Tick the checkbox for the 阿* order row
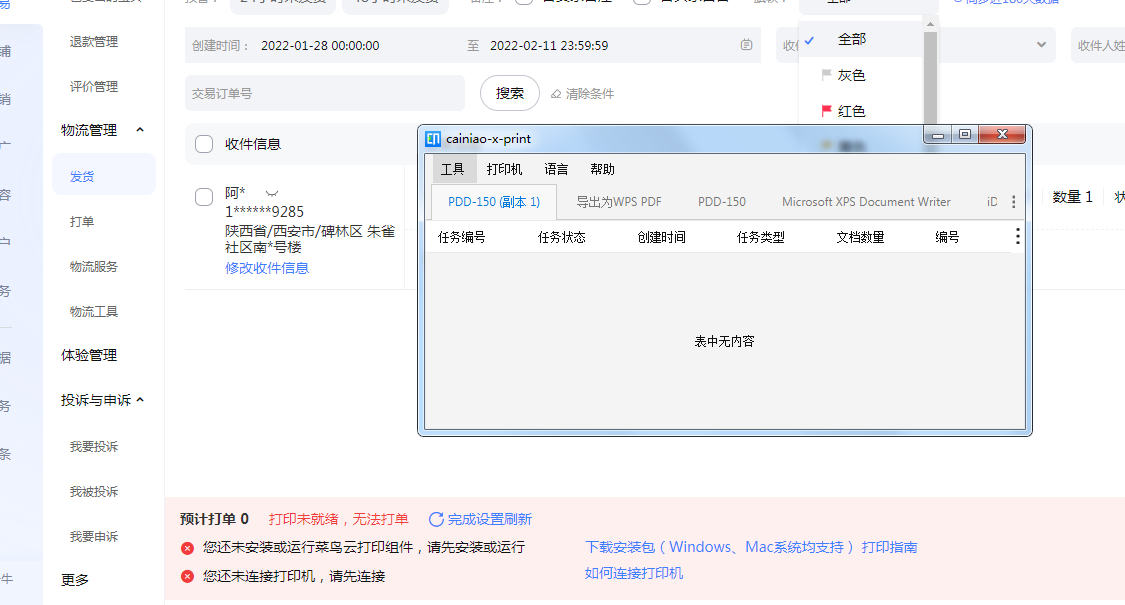 click(x=204, y=197)
